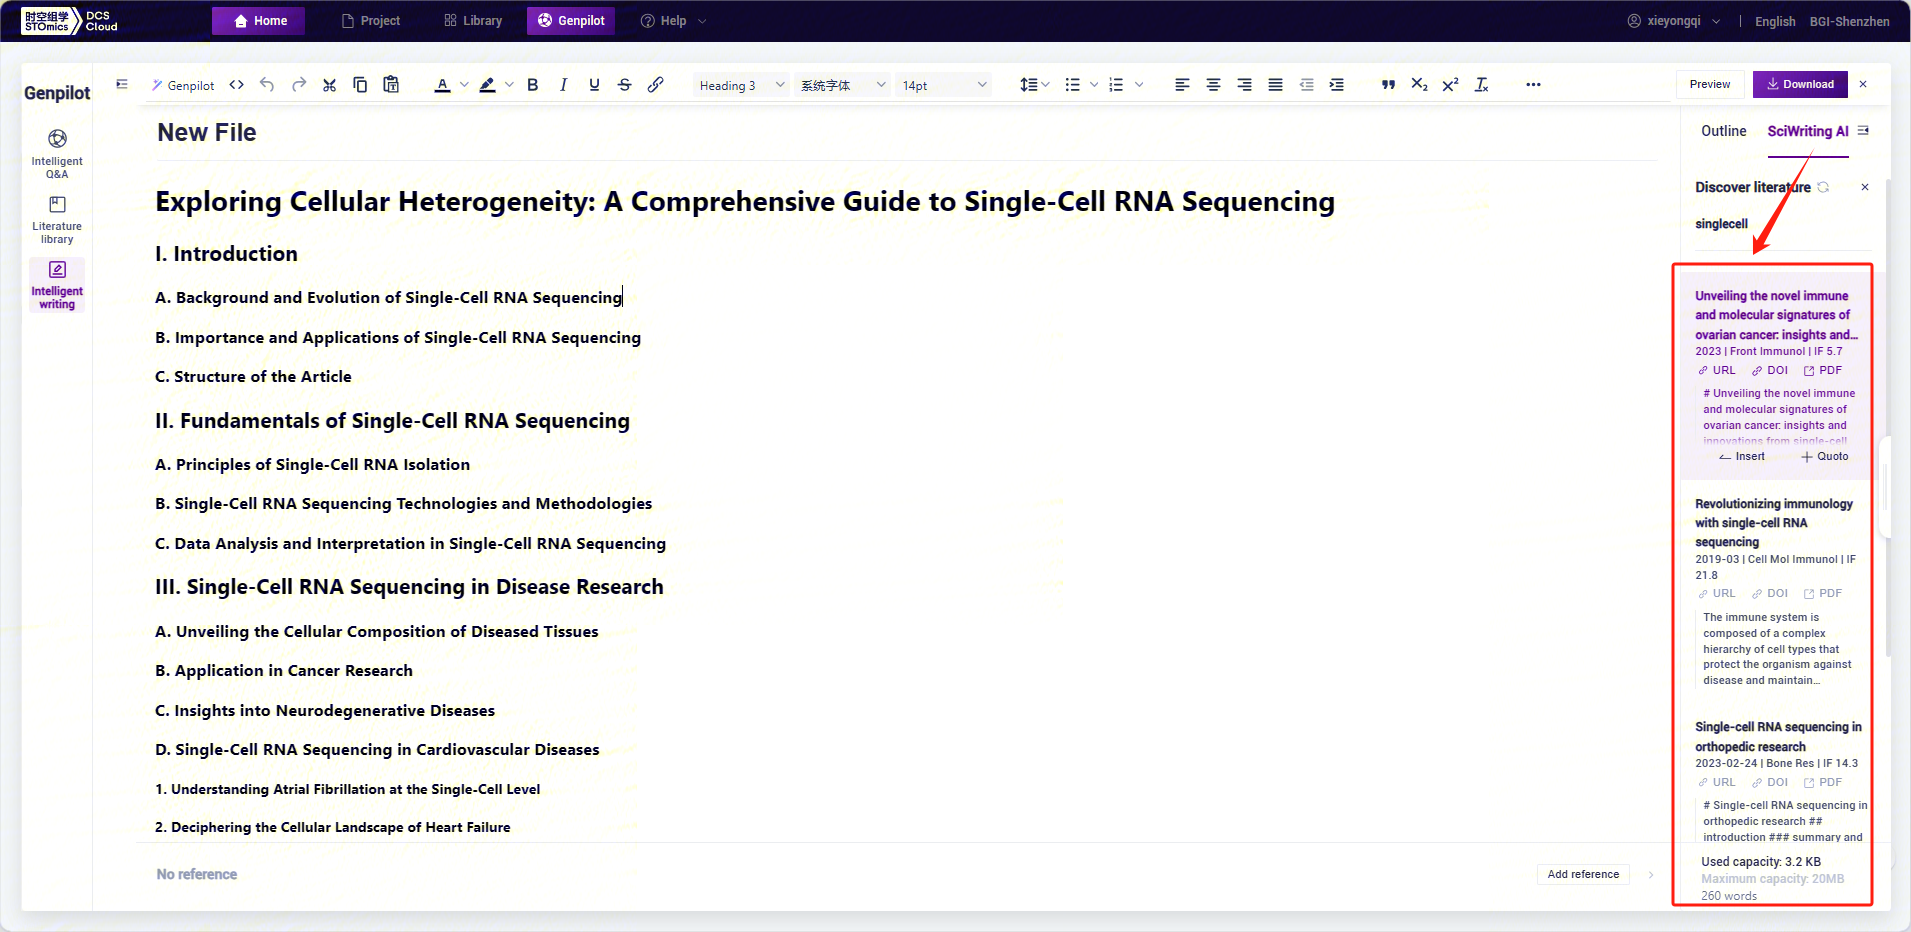Open the Heading 3 style dropdown

pyautogui.click(x=741, y=85)
